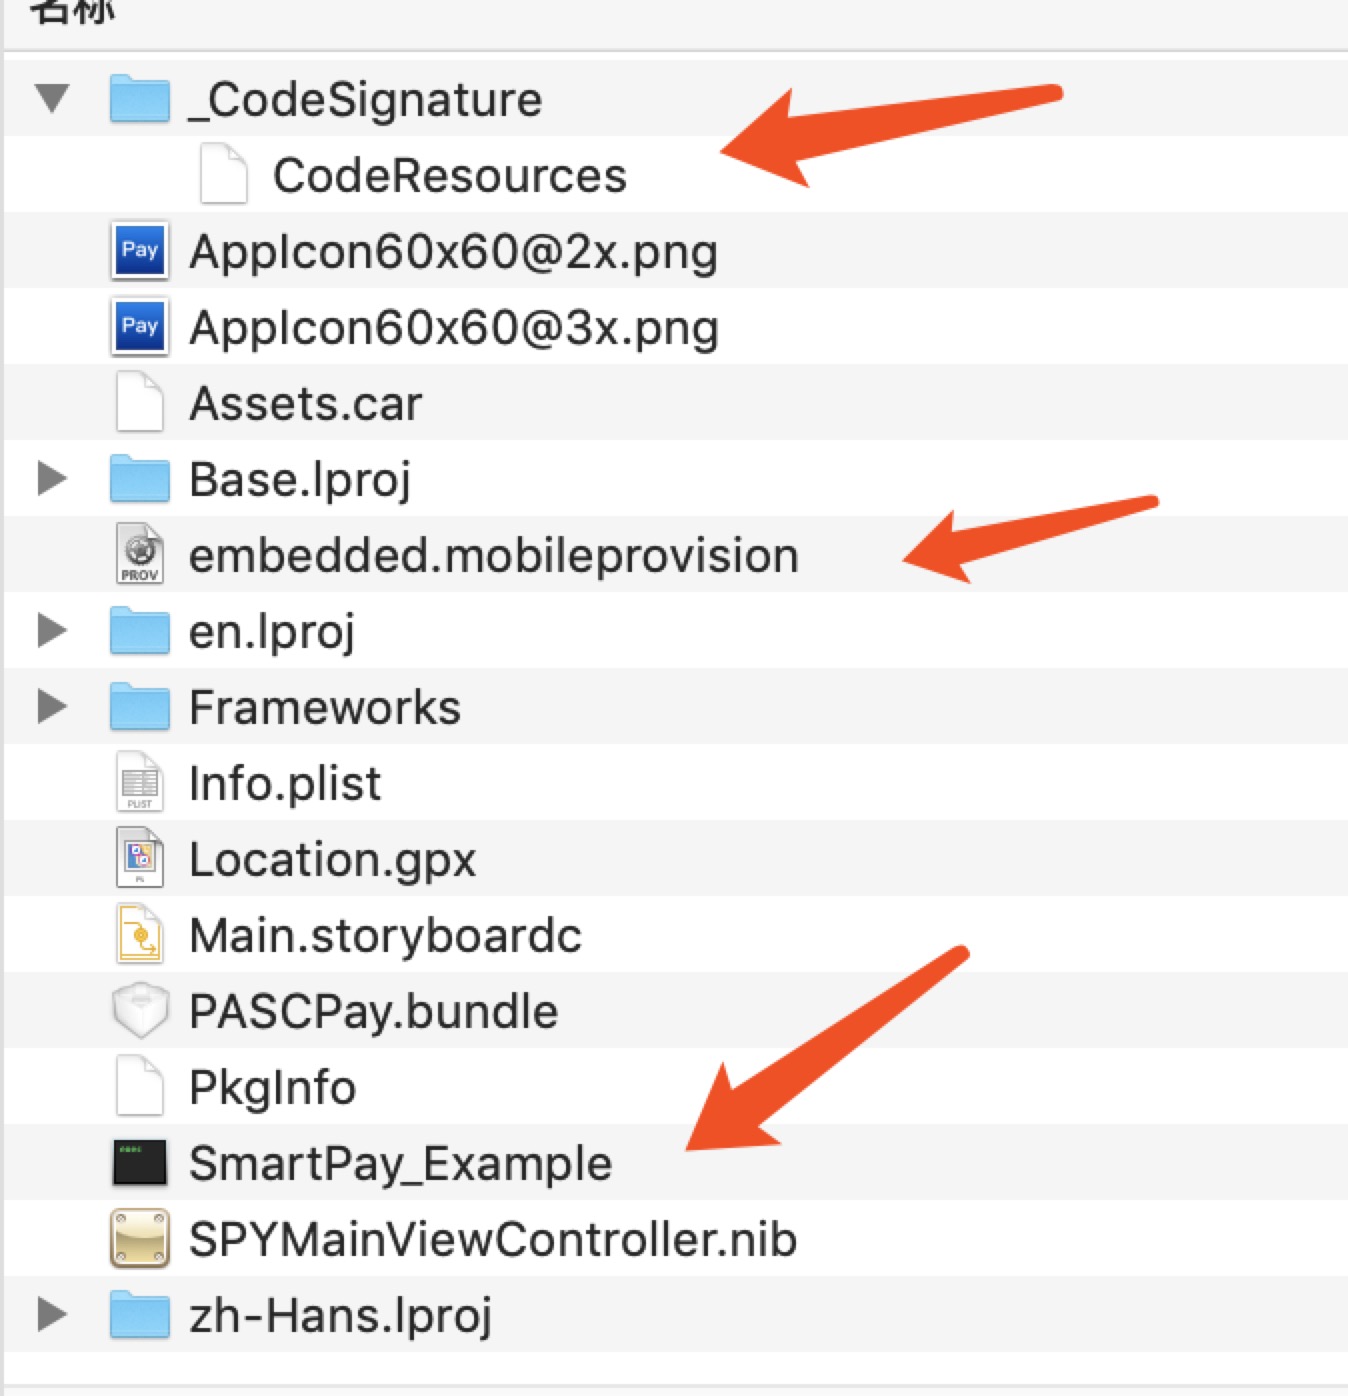The image size is (1348, 1396).
Task: Expand the zh-Hans.lproj folder triangle
Action: coord(52,1314)
